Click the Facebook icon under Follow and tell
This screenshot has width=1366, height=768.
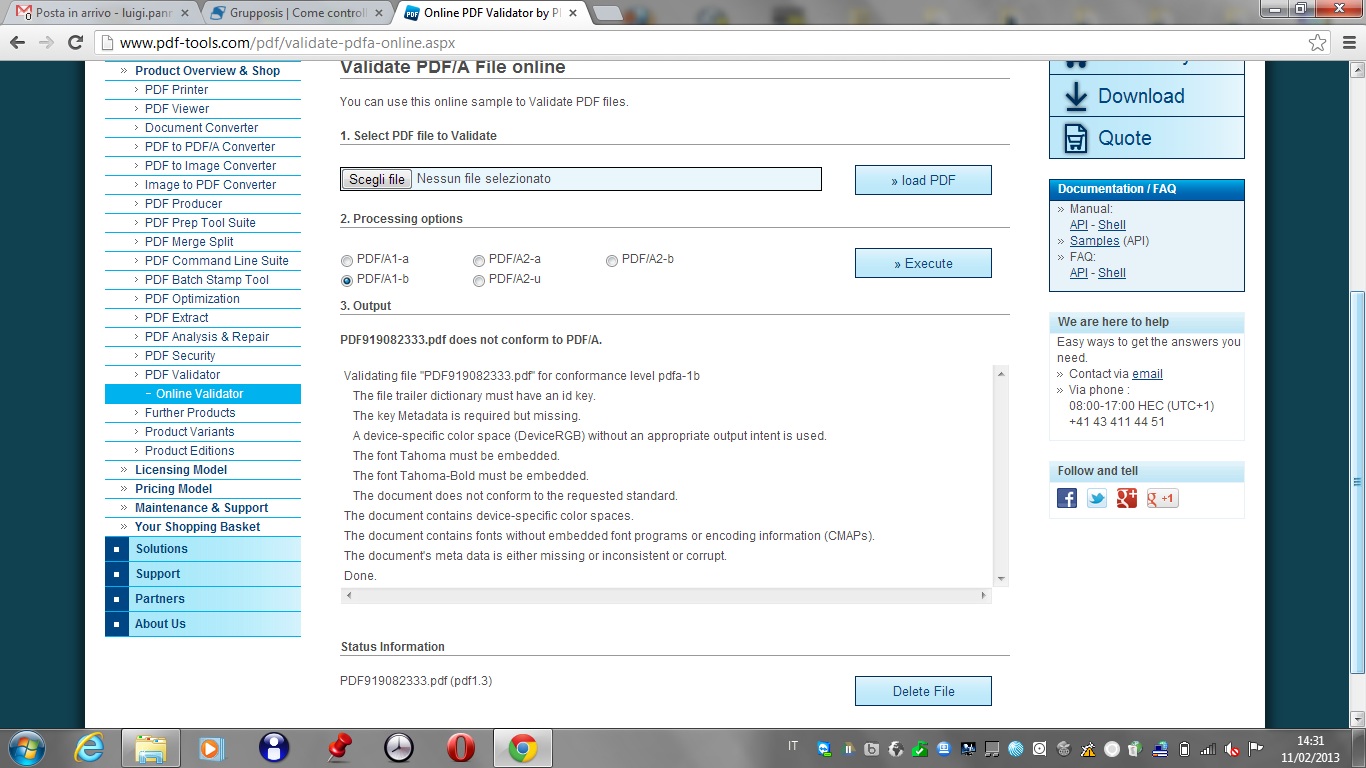[1067, 498]
